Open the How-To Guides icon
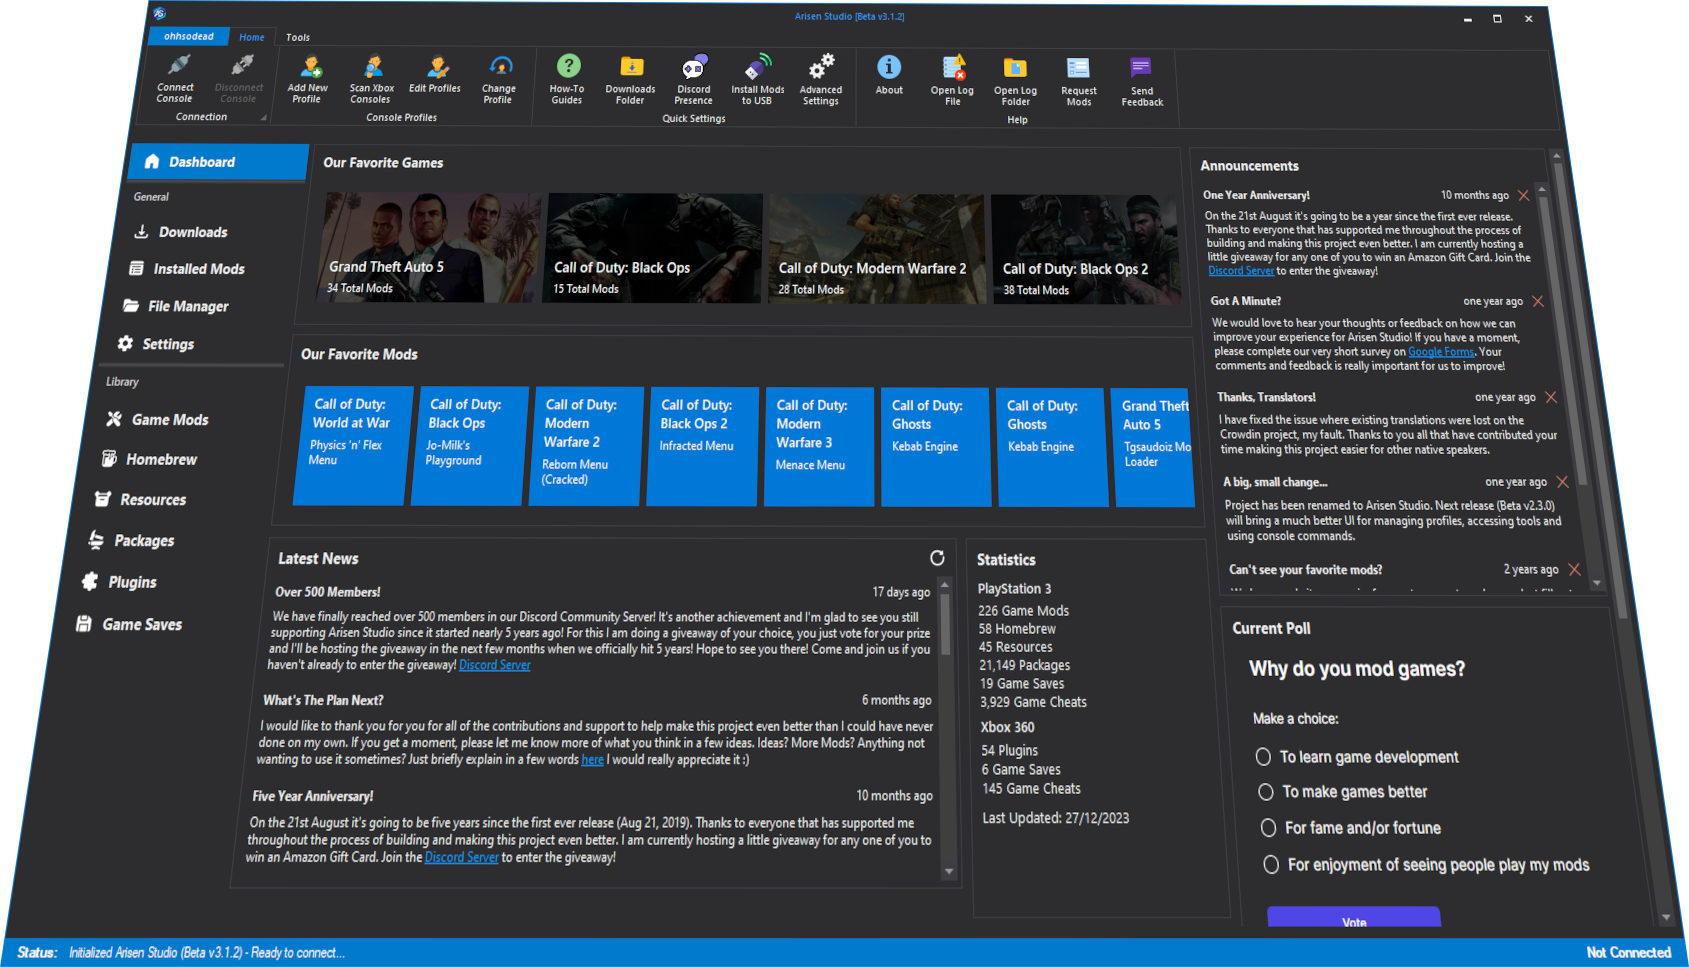The image size is (1689, 967). coord(568,68)
